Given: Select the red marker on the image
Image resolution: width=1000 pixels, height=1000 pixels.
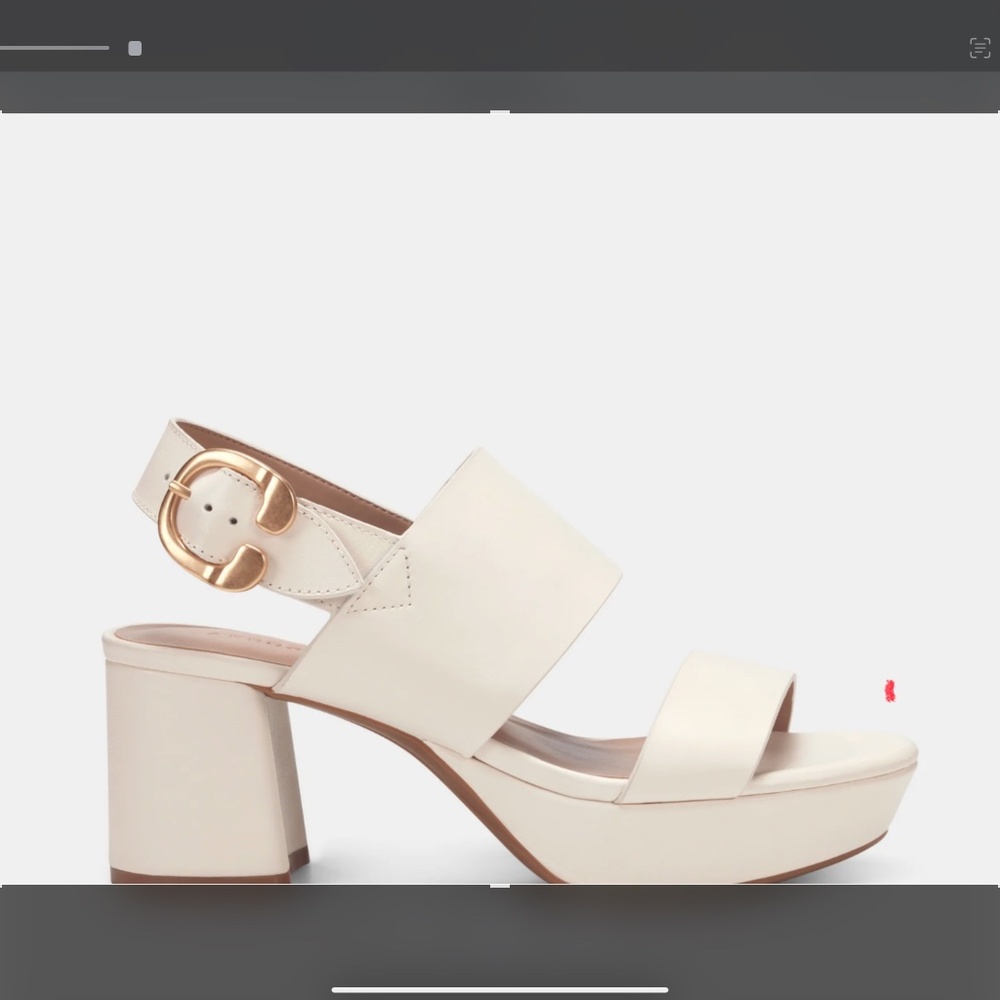Looking at the screenshot, I should point(890,691).
